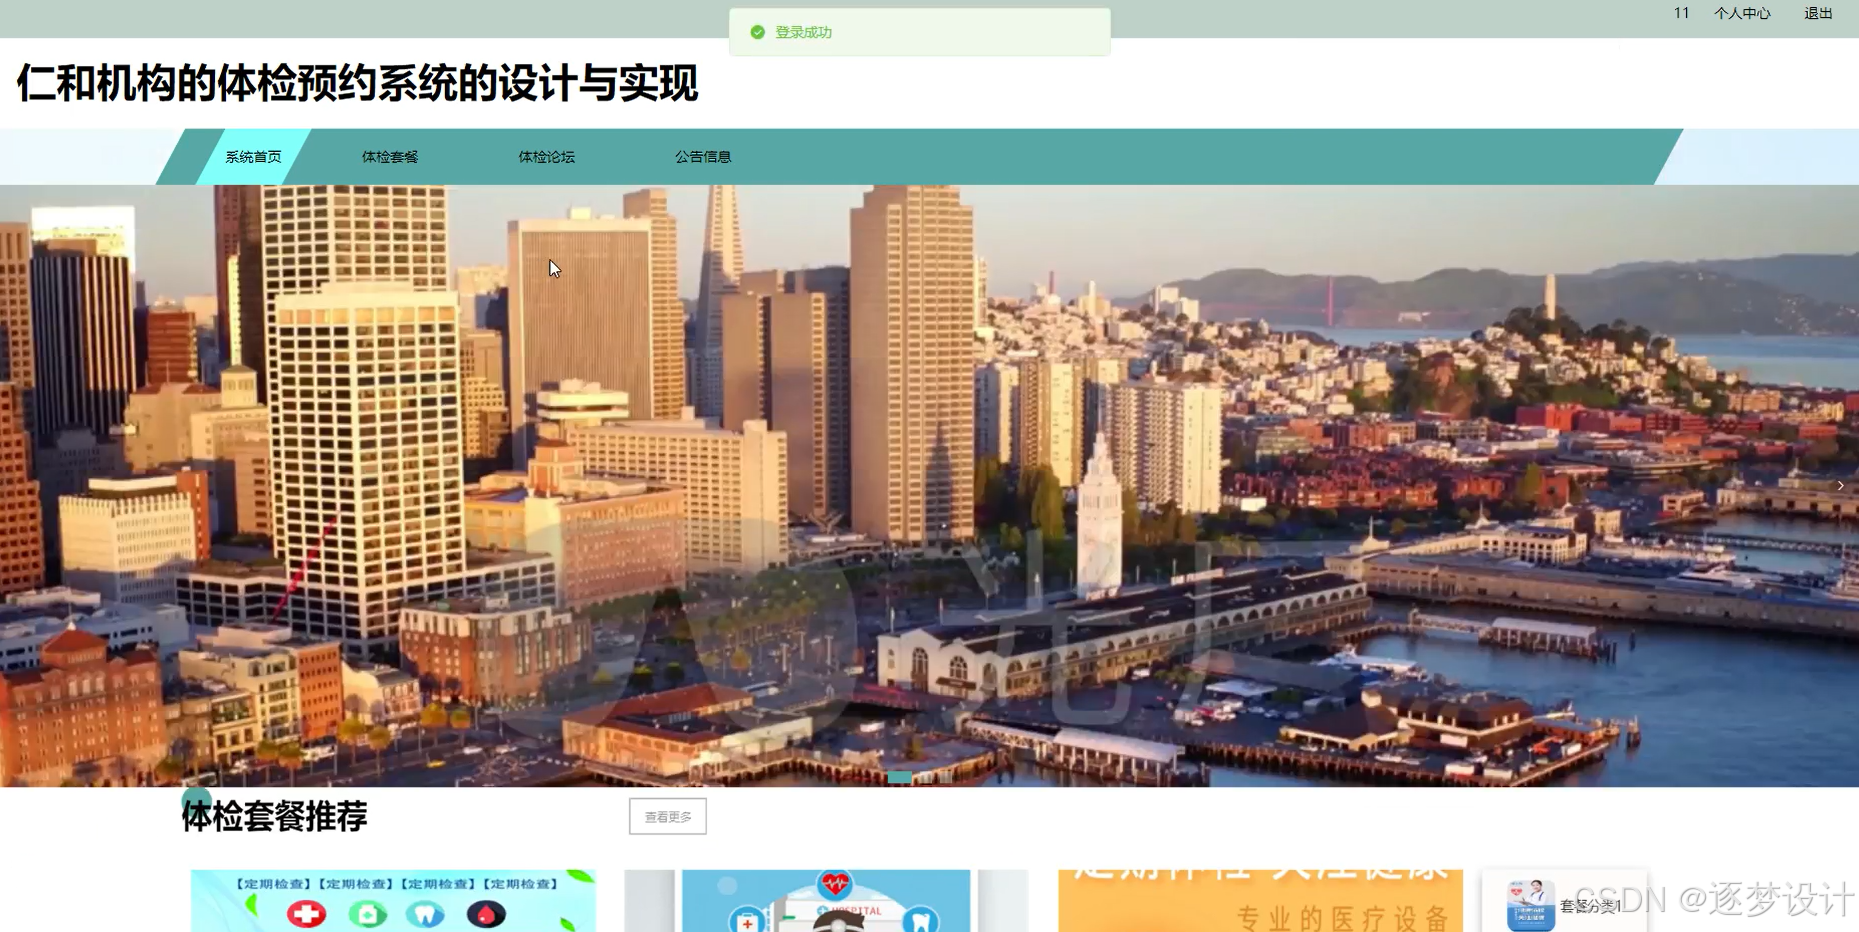Click 退出 to log out
The height and width of the screenshot is (932, 1859).
[x=1818, y=13]
